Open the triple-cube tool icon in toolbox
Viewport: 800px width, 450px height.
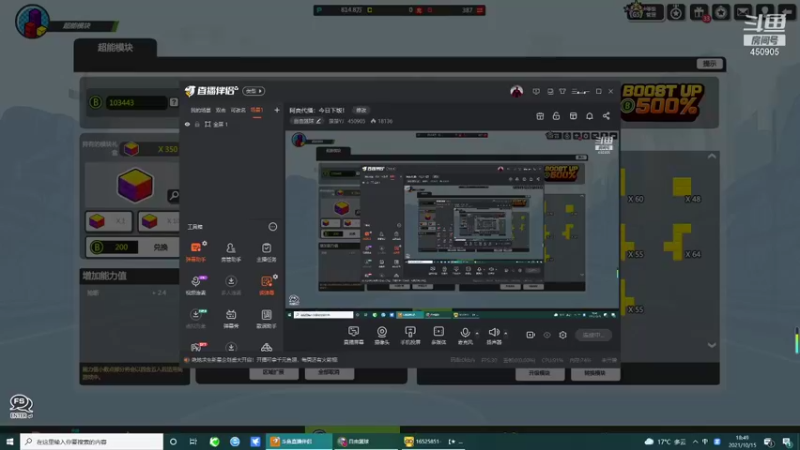[x=266, y=347]
